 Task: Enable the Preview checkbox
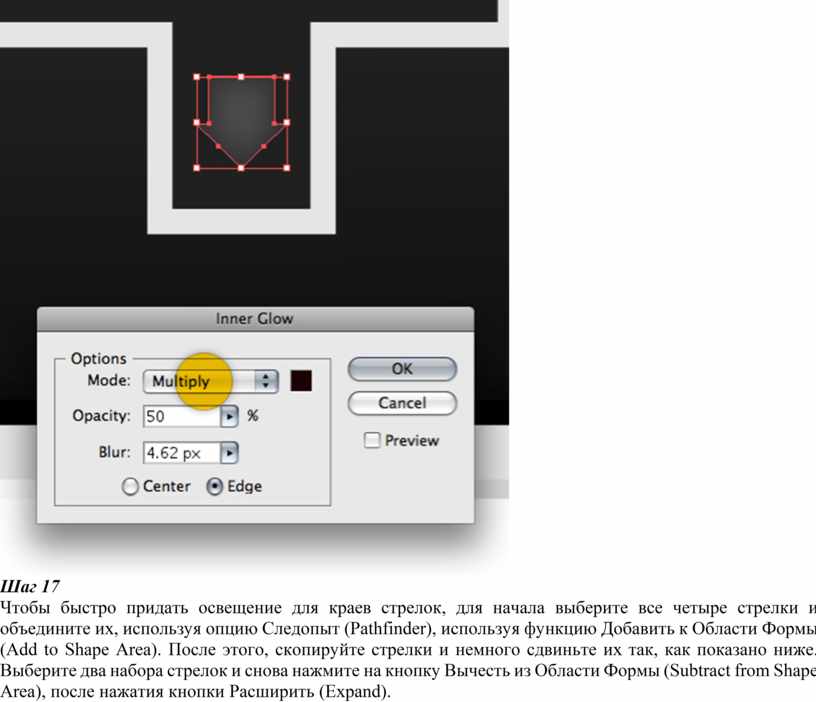point(372,440)
